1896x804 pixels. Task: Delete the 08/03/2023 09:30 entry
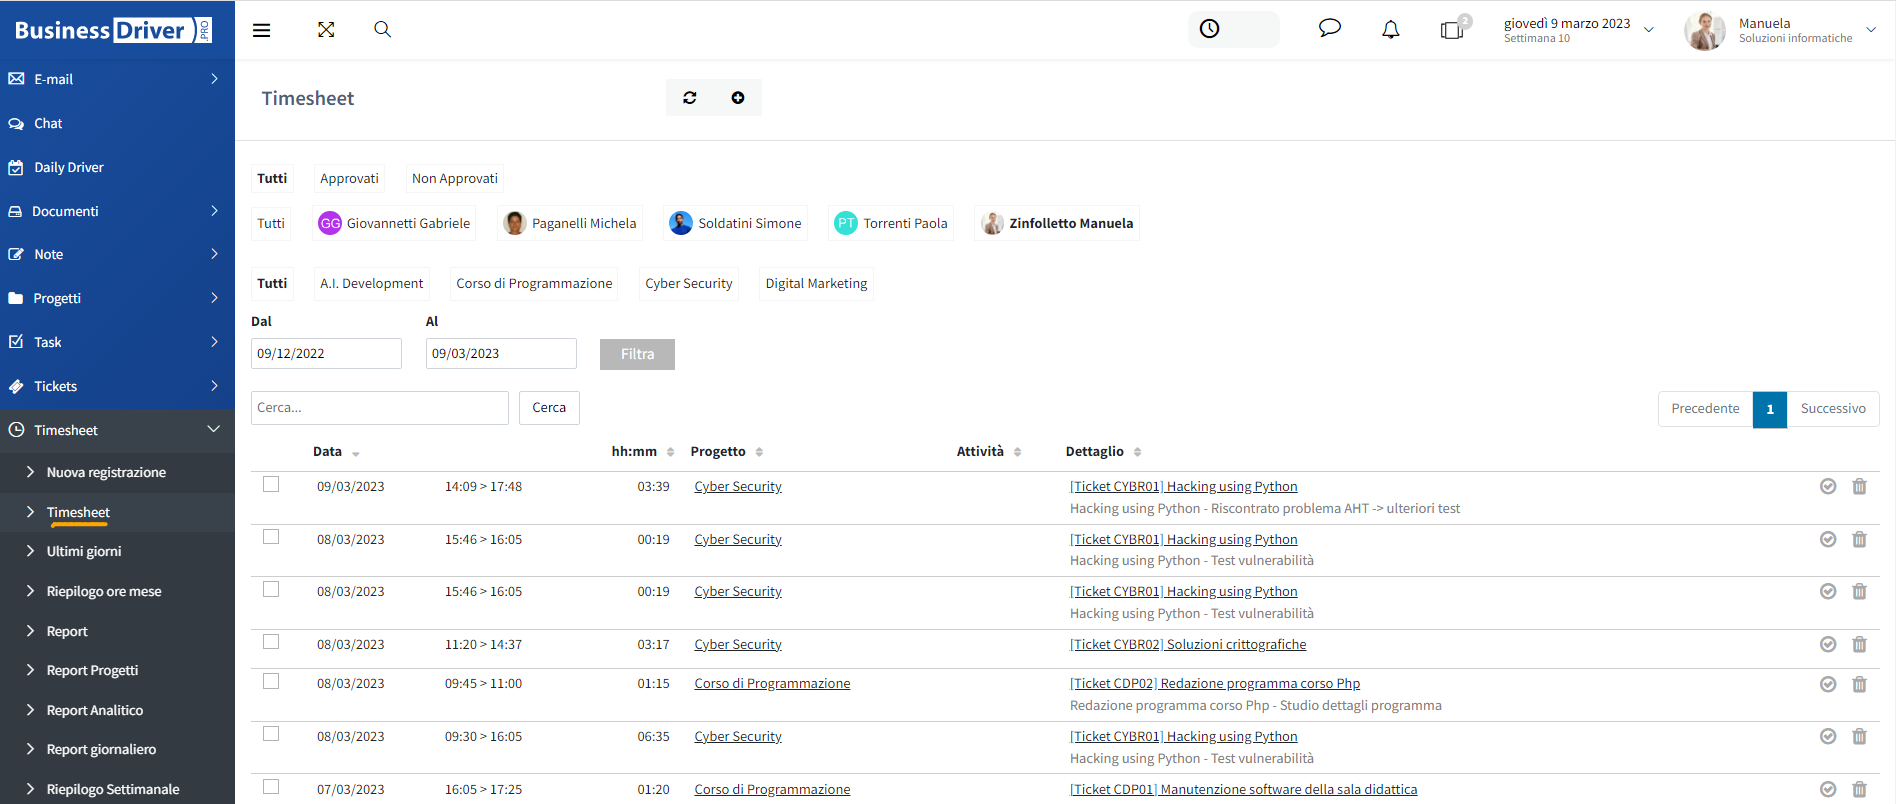[1859, 736]
